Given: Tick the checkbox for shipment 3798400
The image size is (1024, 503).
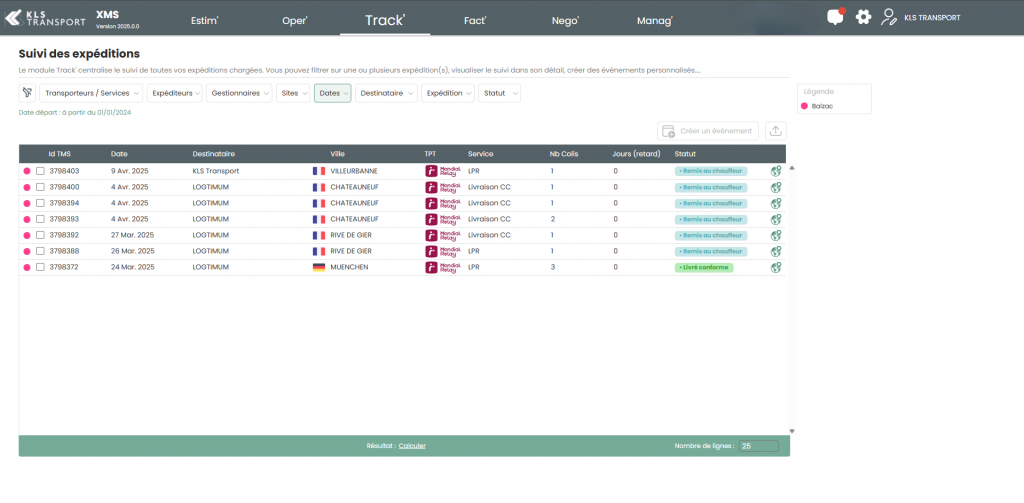Looking at the screenshot, I should point(40,187).
